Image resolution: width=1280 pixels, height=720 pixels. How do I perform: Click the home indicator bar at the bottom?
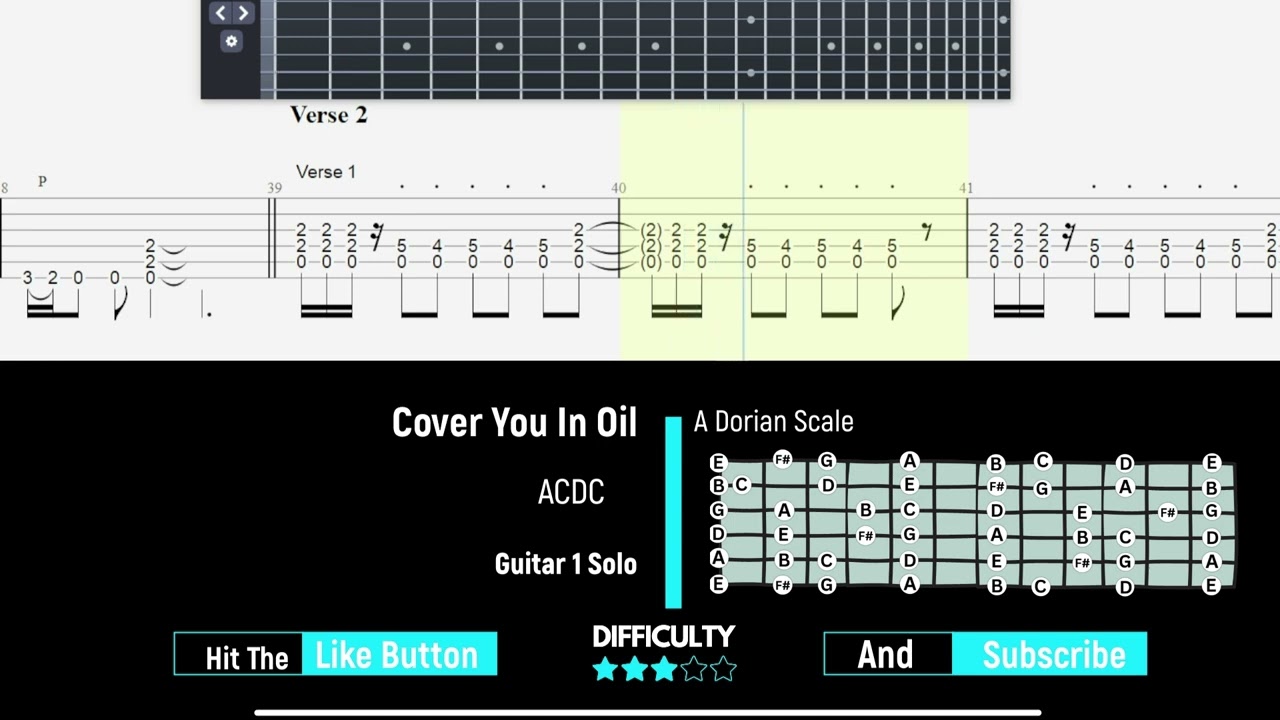[648, 713]
